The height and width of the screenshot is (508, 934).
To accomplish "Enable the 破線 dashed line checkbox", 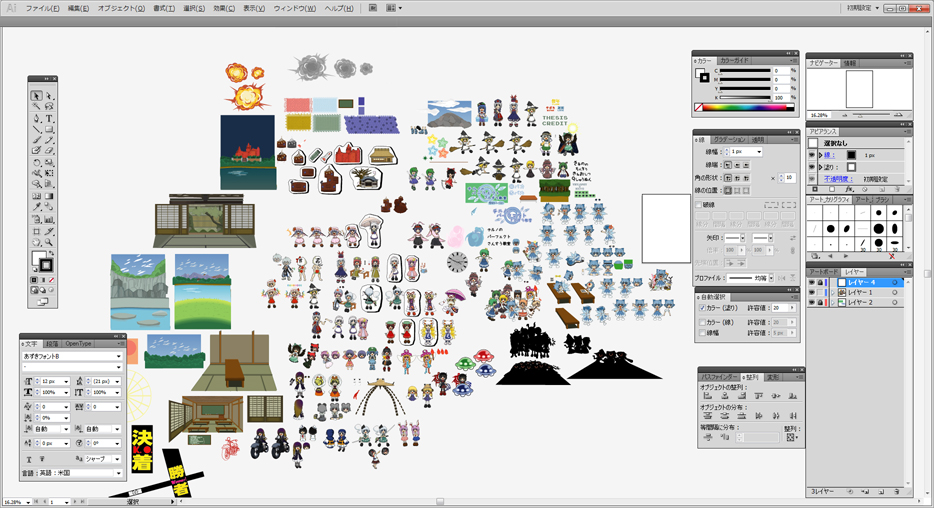I will tap(699, 205).
